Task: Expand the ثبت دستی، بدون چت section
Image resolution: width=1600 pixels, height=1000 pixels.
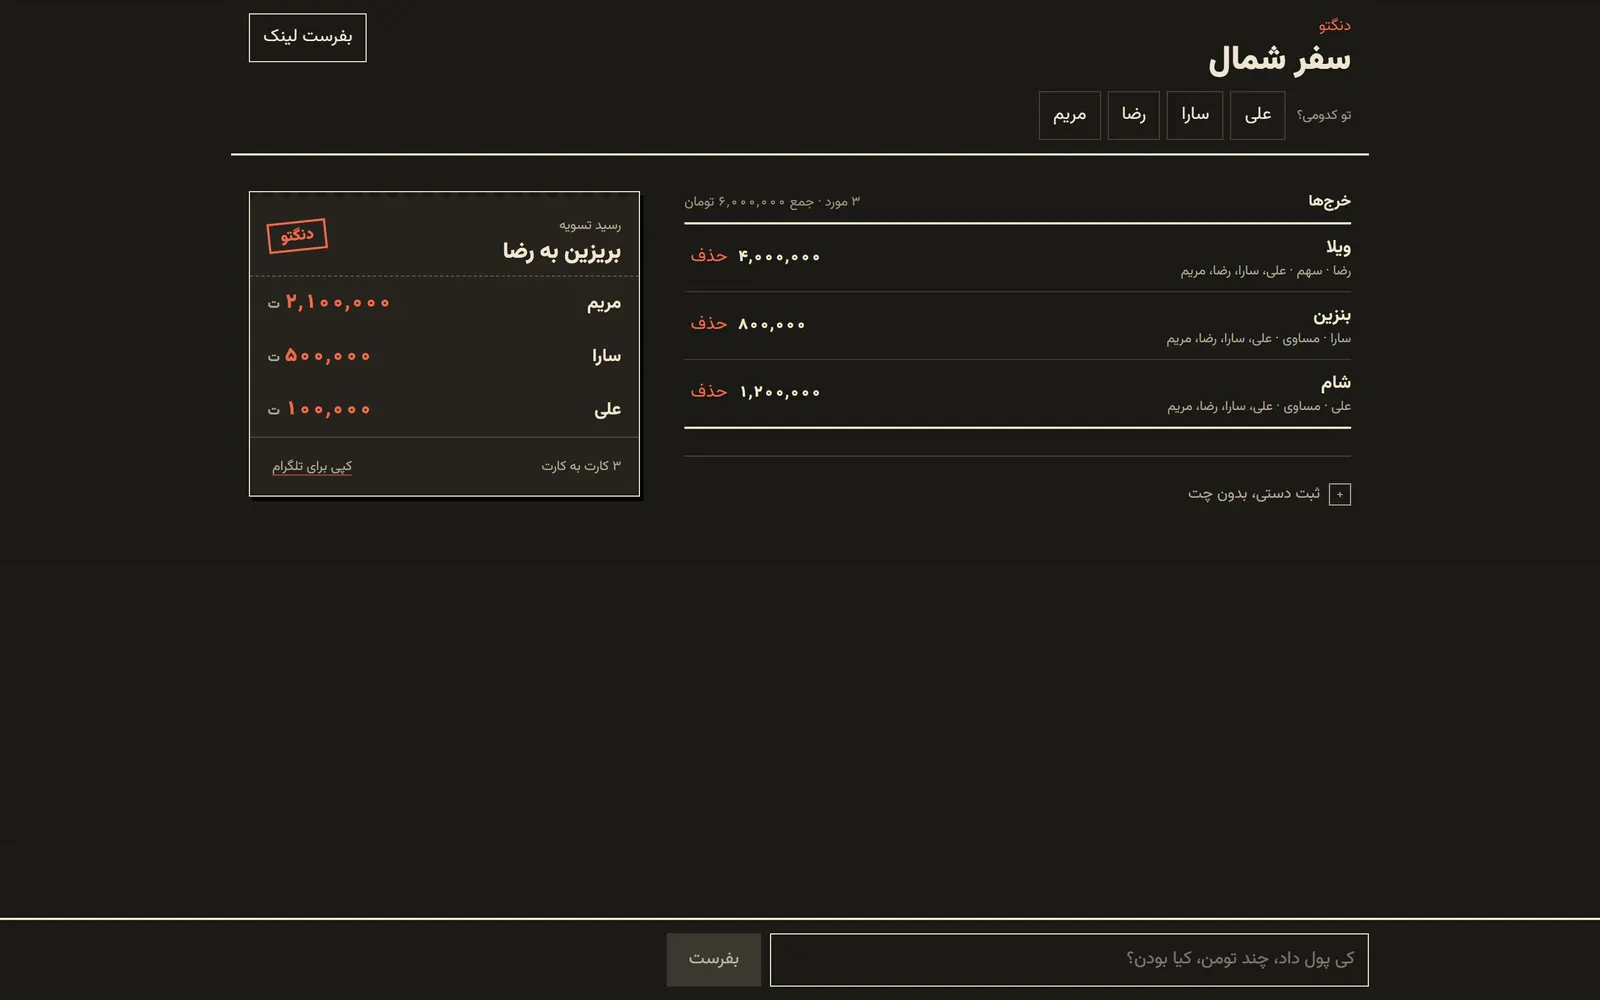Action: coord(1269,494)
